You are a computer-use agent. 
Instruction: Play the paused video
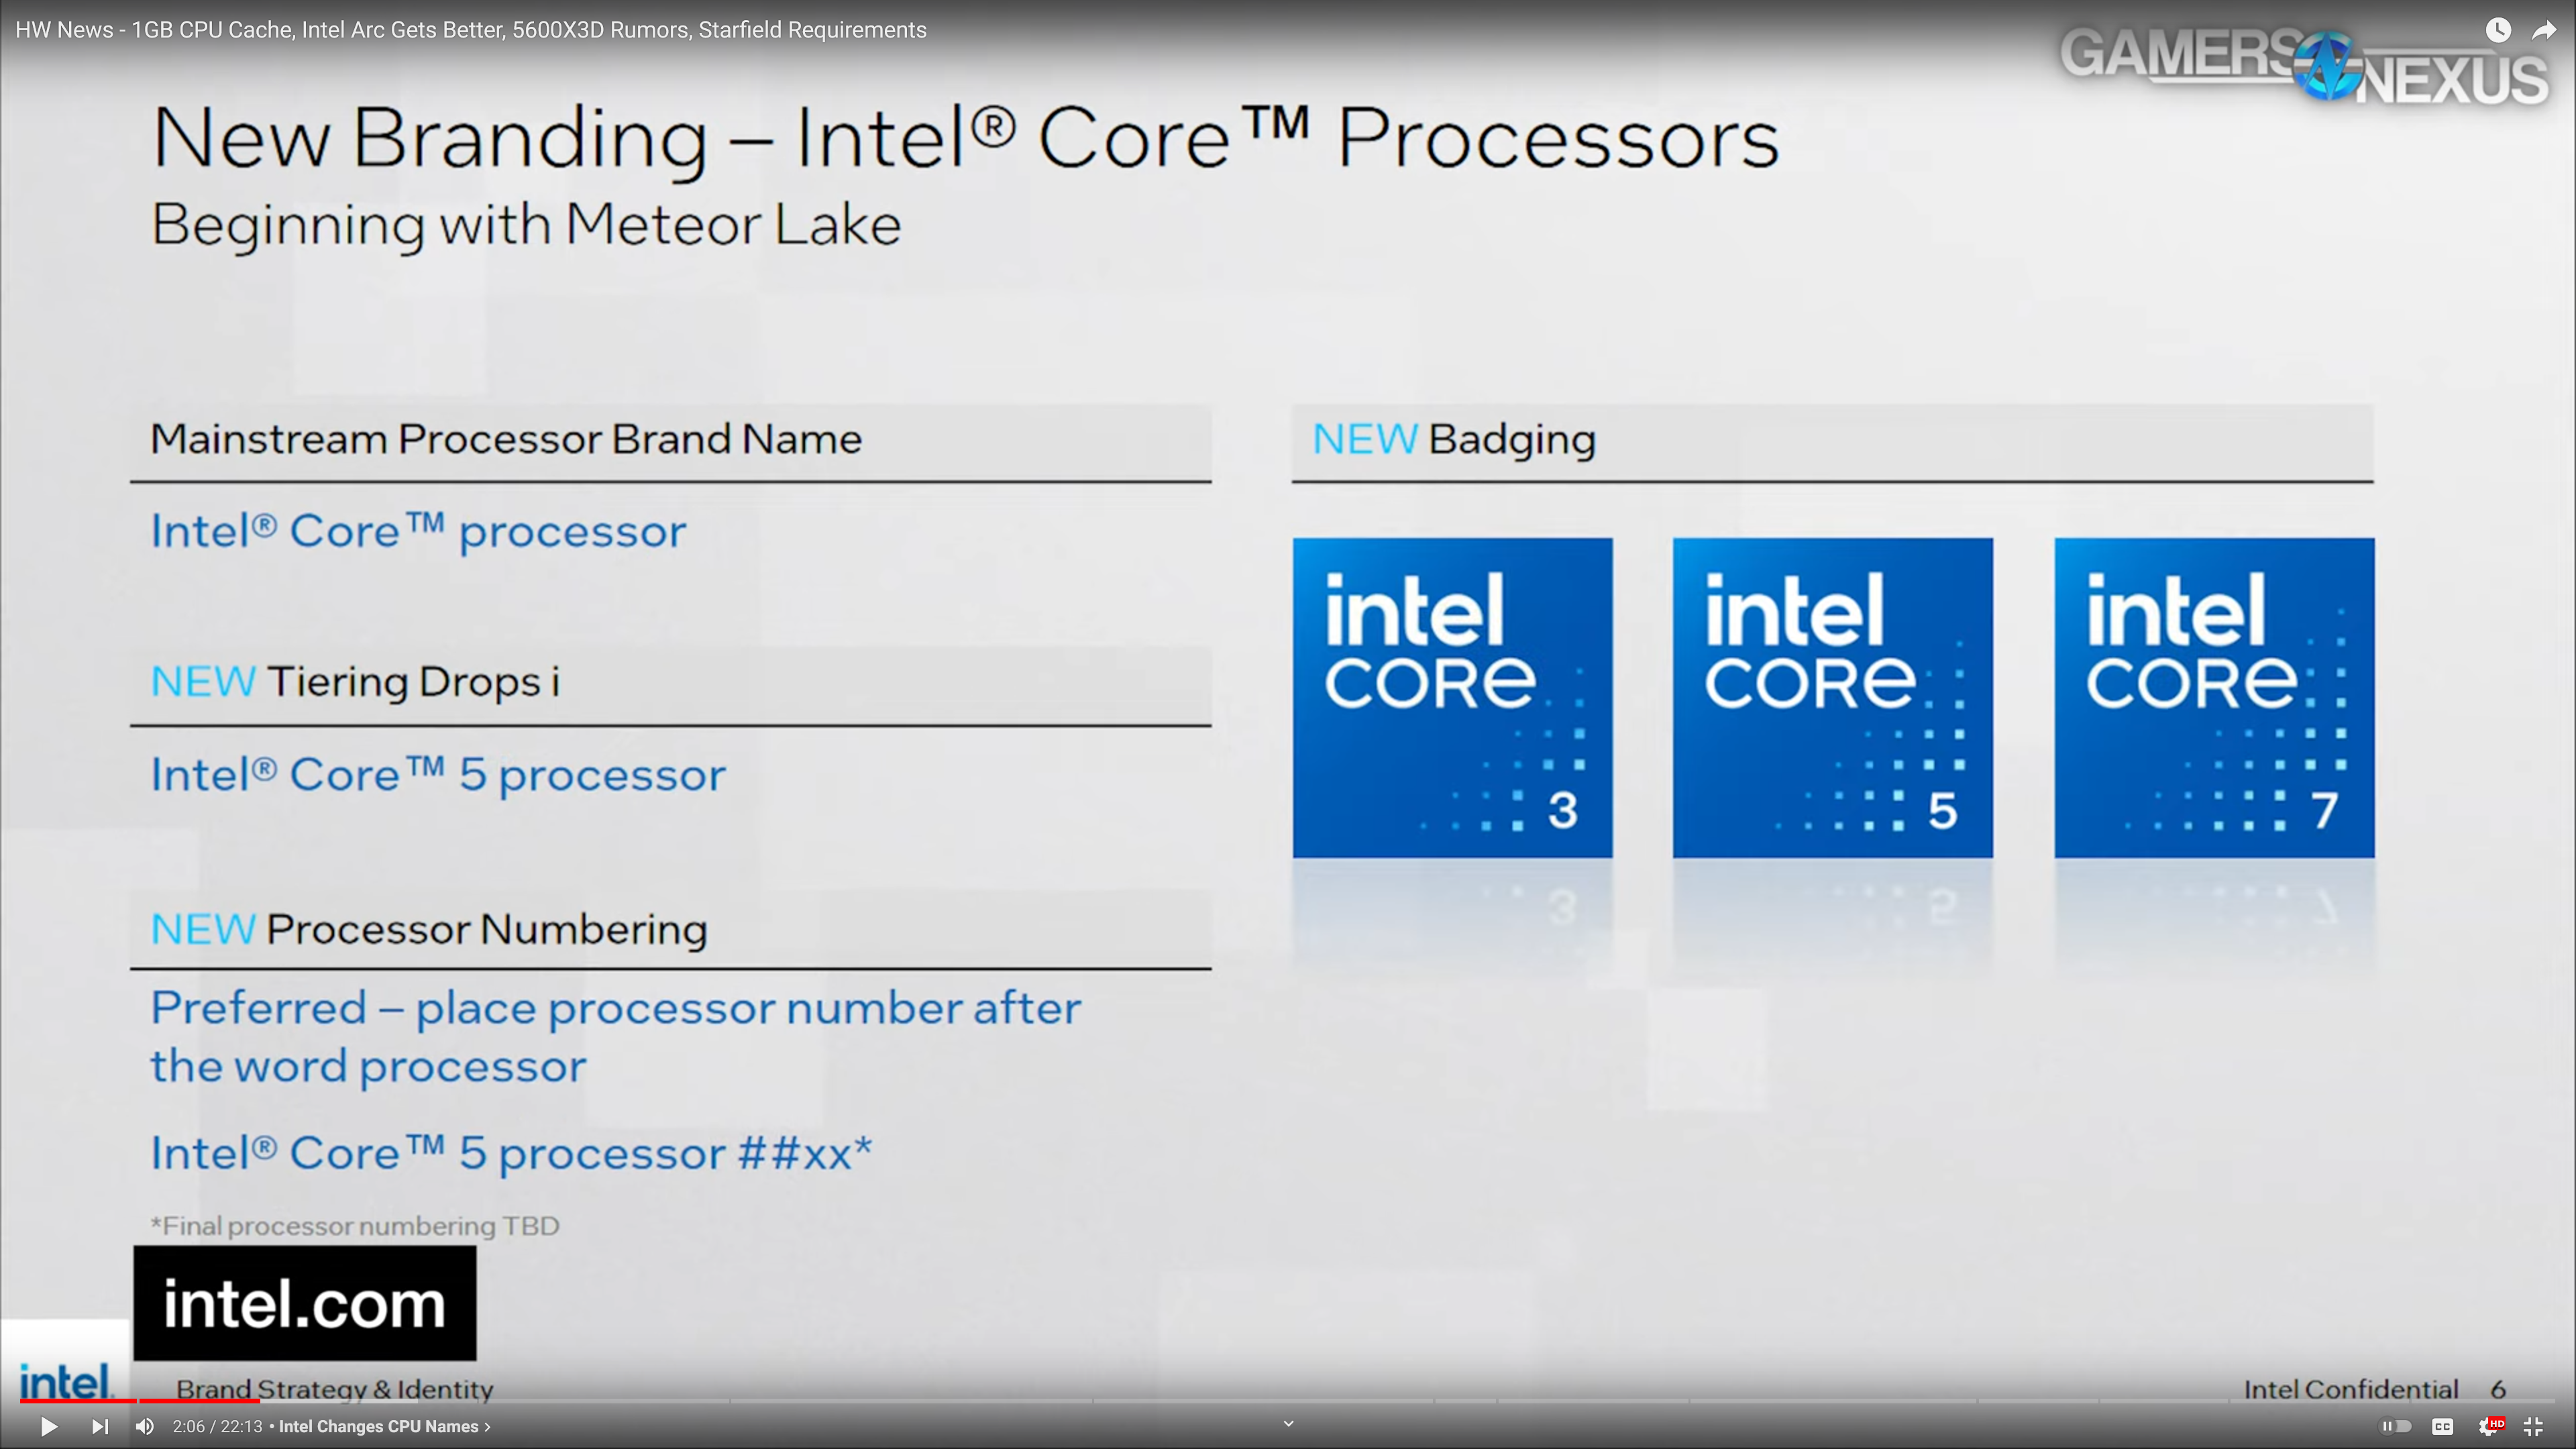coord(48,1426)
